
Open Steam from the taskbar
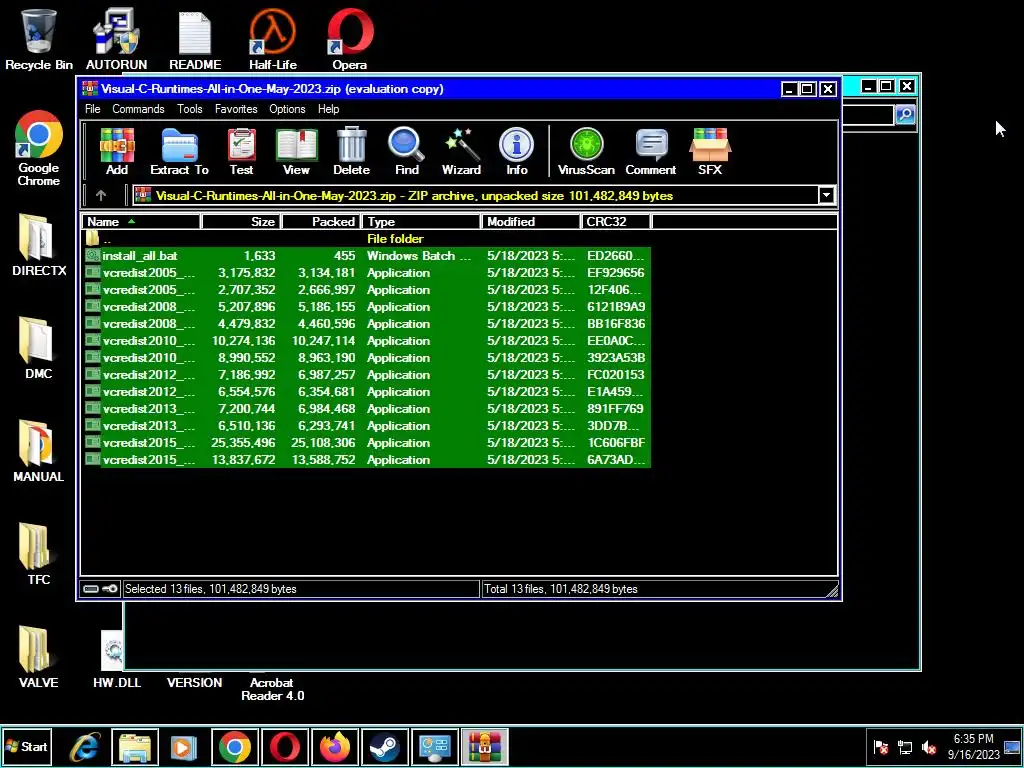click(385, 747)
